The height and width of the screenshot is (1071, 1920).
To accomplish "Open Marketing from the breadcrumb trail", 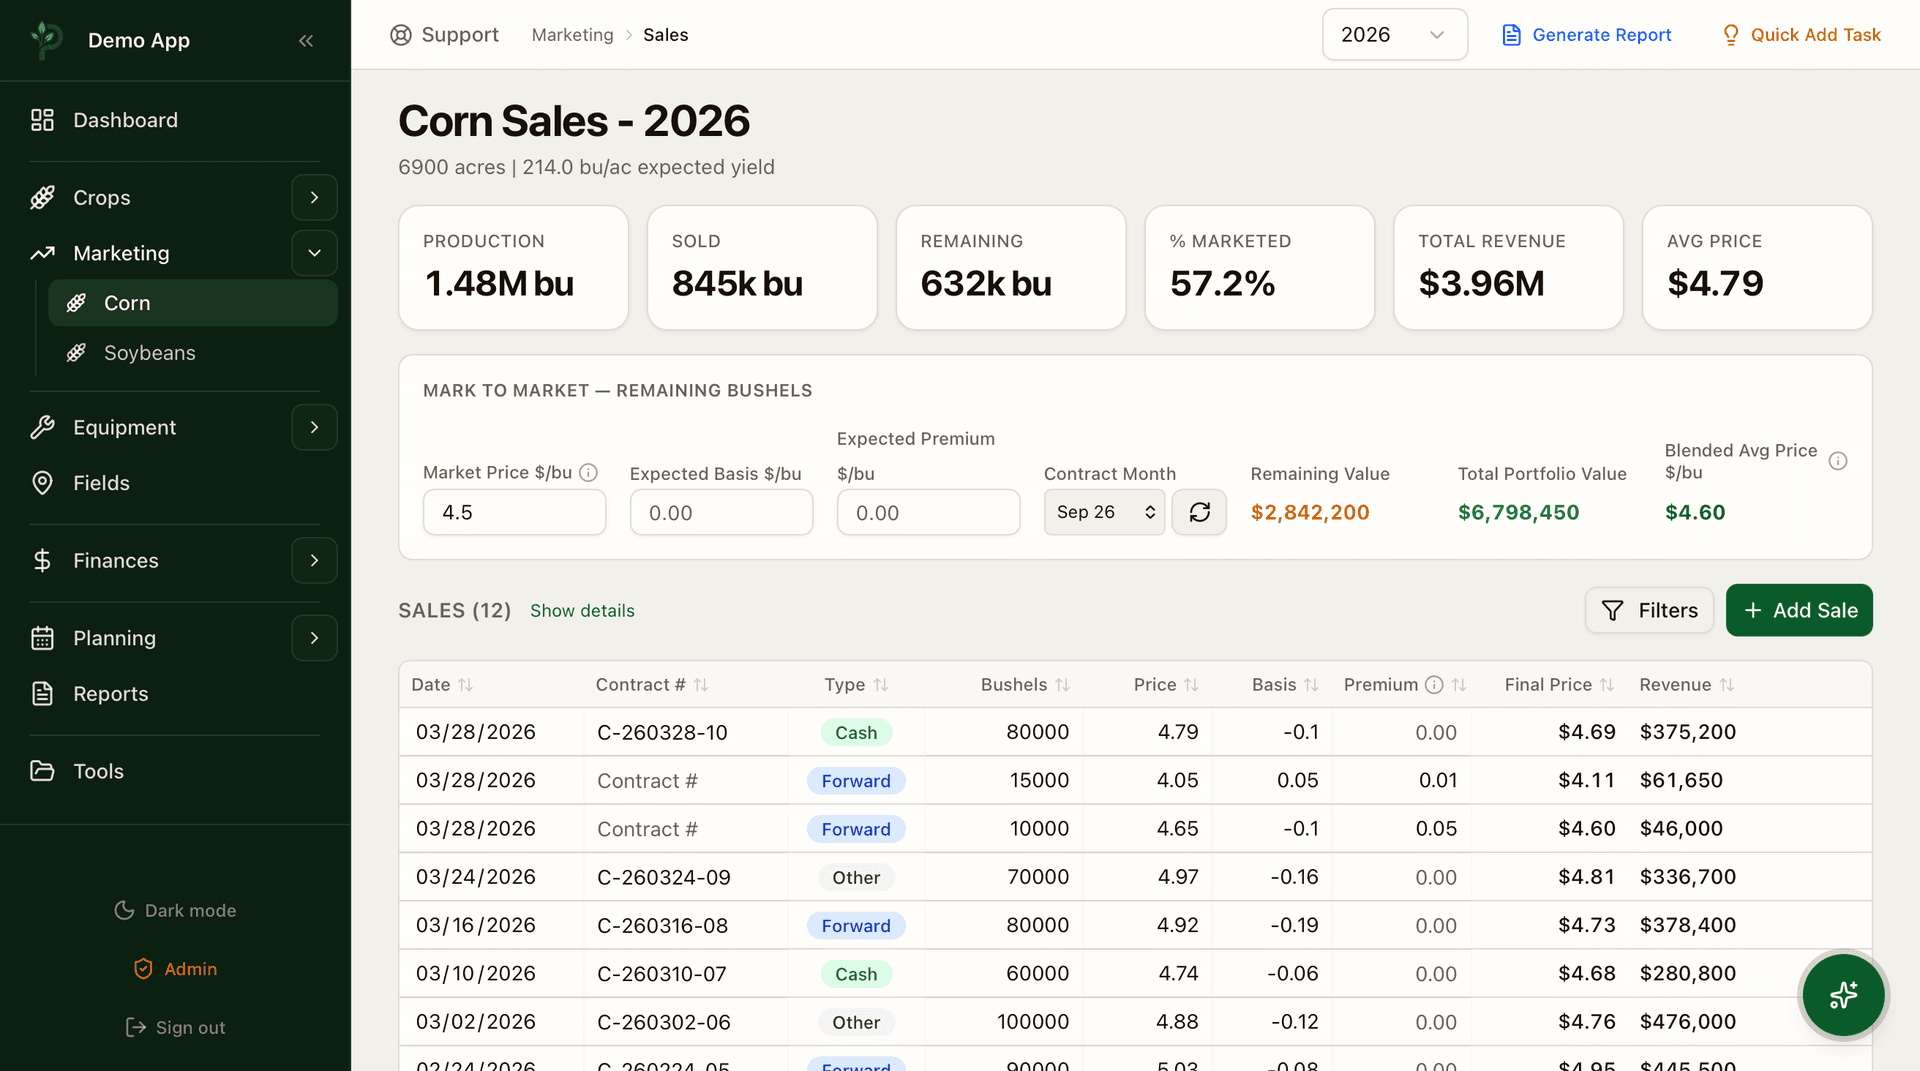I will coord(572,34).
